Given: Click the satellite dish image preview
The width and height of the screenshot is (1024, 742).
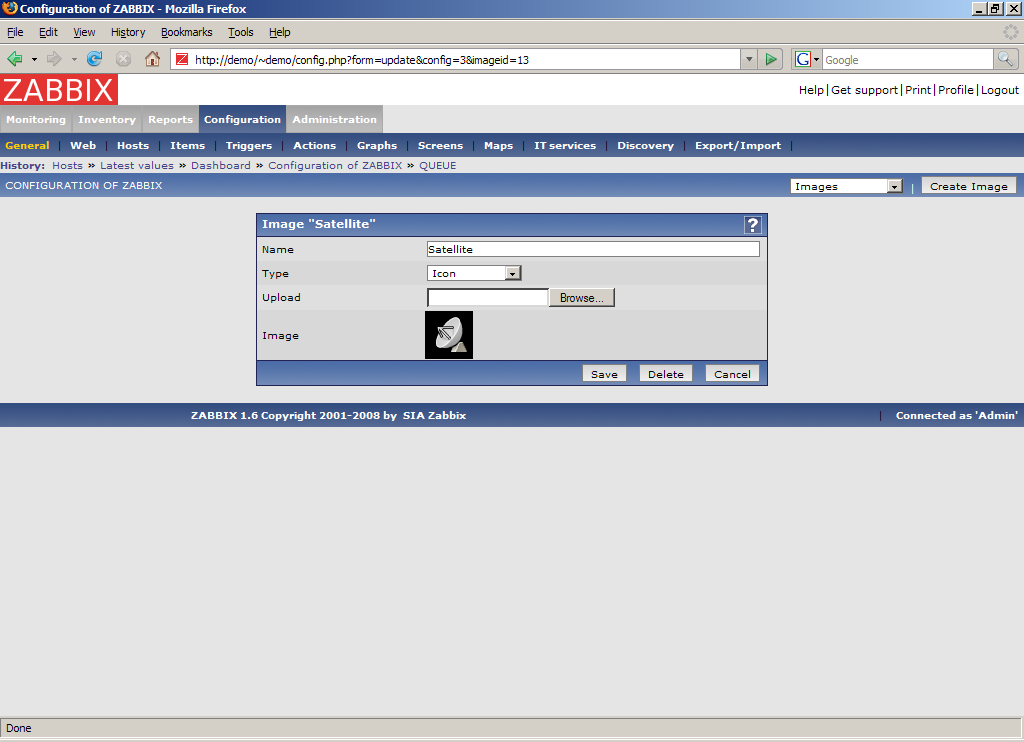Looking at the screenshot, I should coord(449,335).
